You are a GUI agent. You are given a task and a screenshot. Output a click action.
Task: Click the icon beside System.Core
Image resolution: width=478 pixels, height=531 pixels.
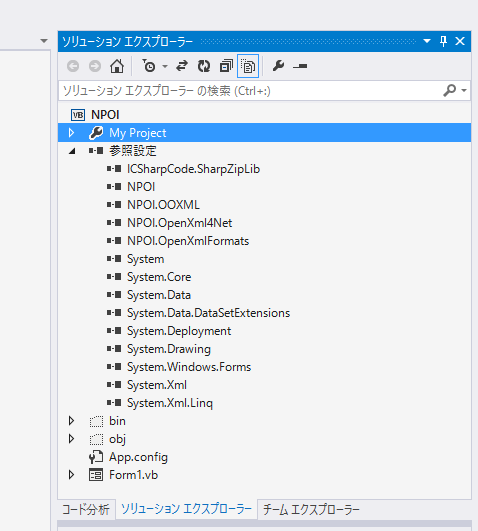(x=114, y=277)
